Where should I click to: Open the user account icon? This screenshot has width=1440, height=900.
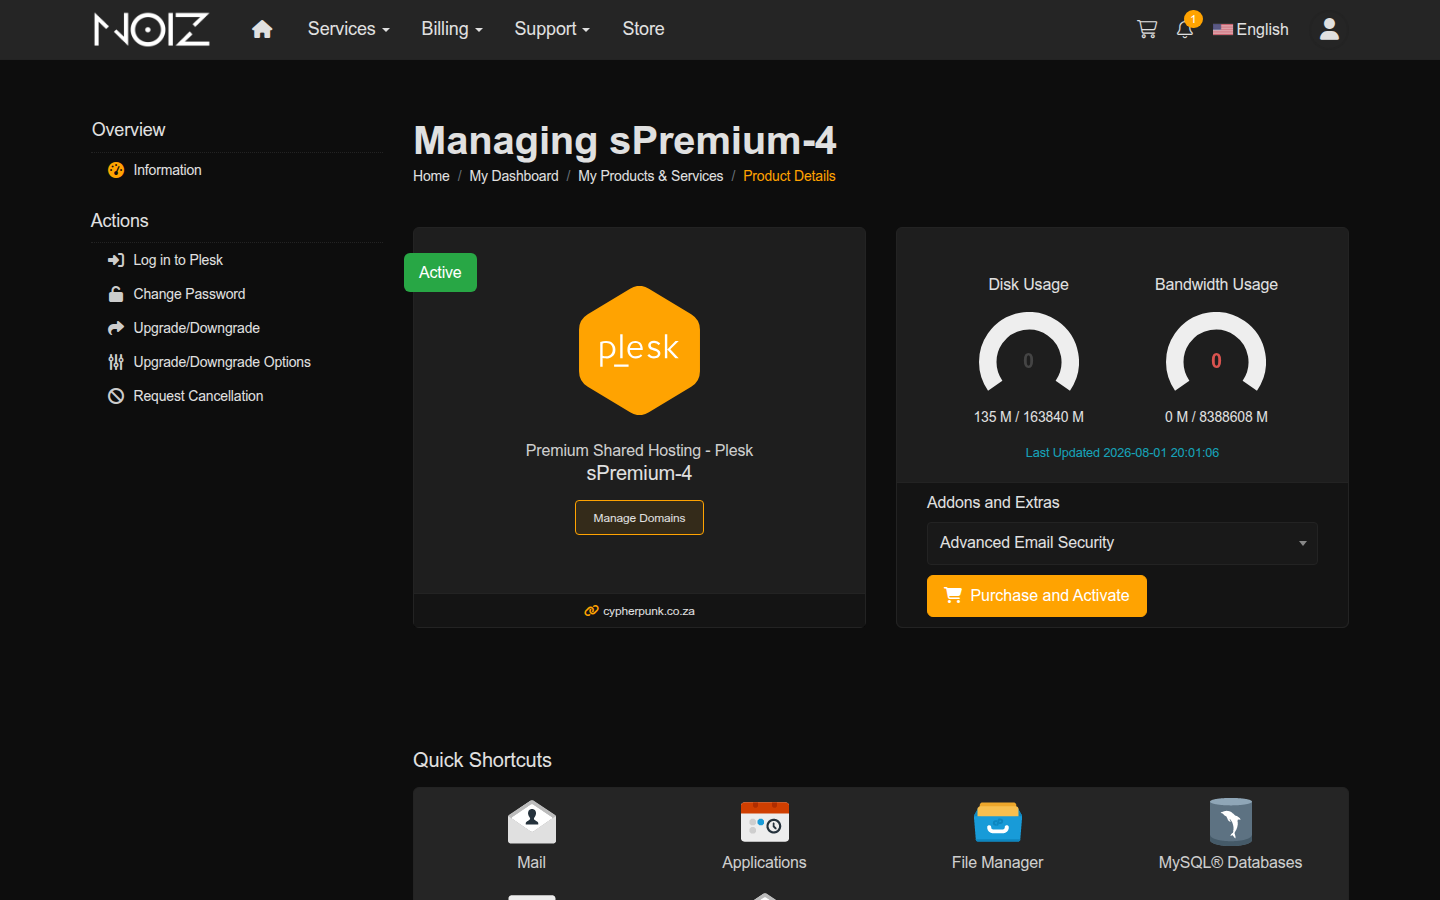click(x=1329, y=29)
